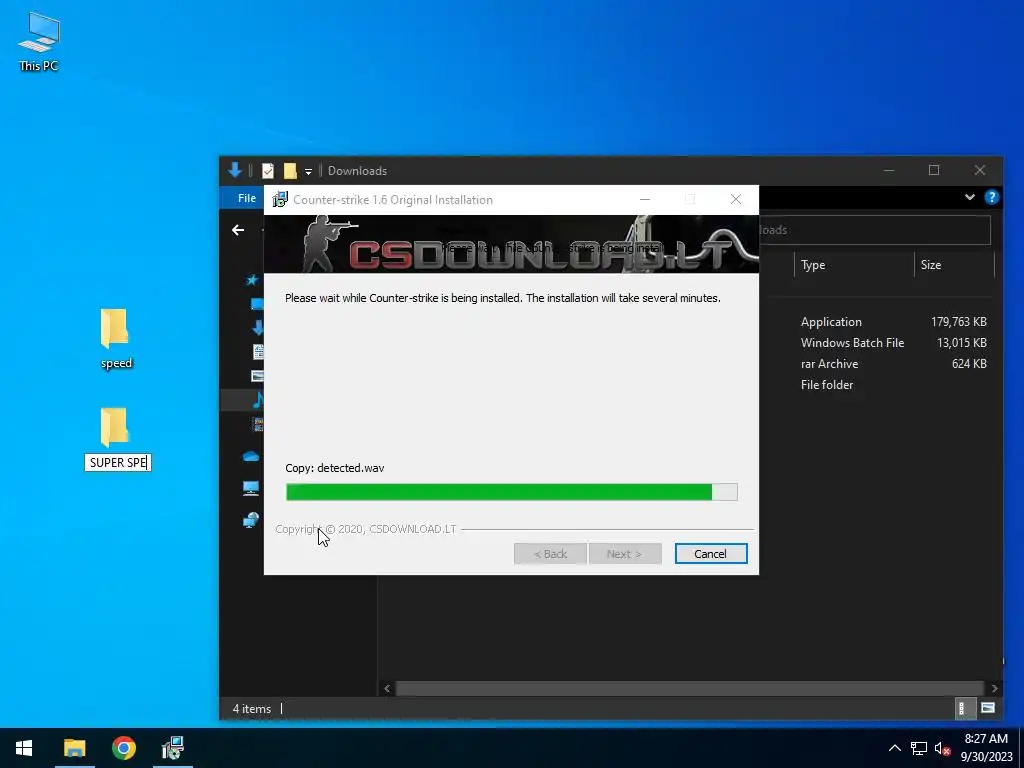
Task: Click the 4 items status text
Action: 251,709
